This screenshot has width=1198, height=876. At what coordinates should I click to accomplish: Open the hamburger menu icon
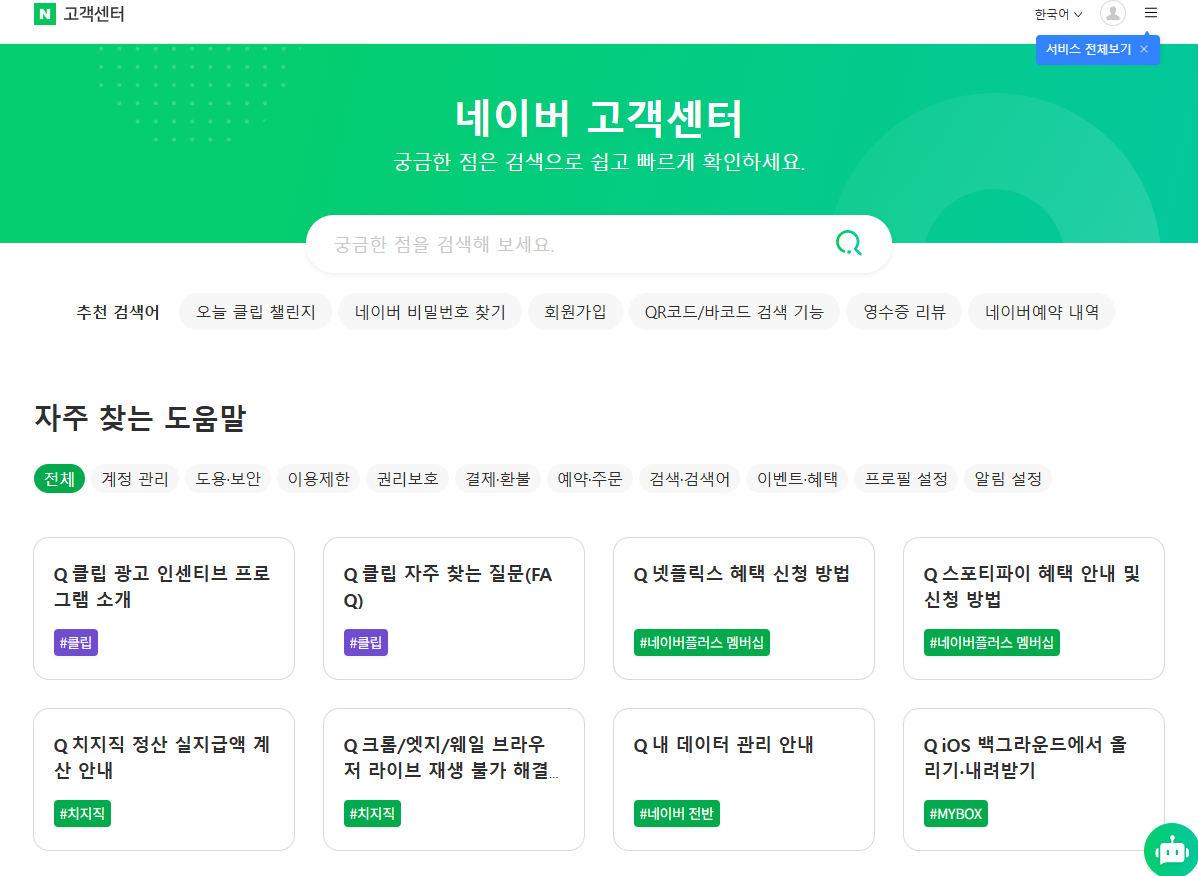1151,13
